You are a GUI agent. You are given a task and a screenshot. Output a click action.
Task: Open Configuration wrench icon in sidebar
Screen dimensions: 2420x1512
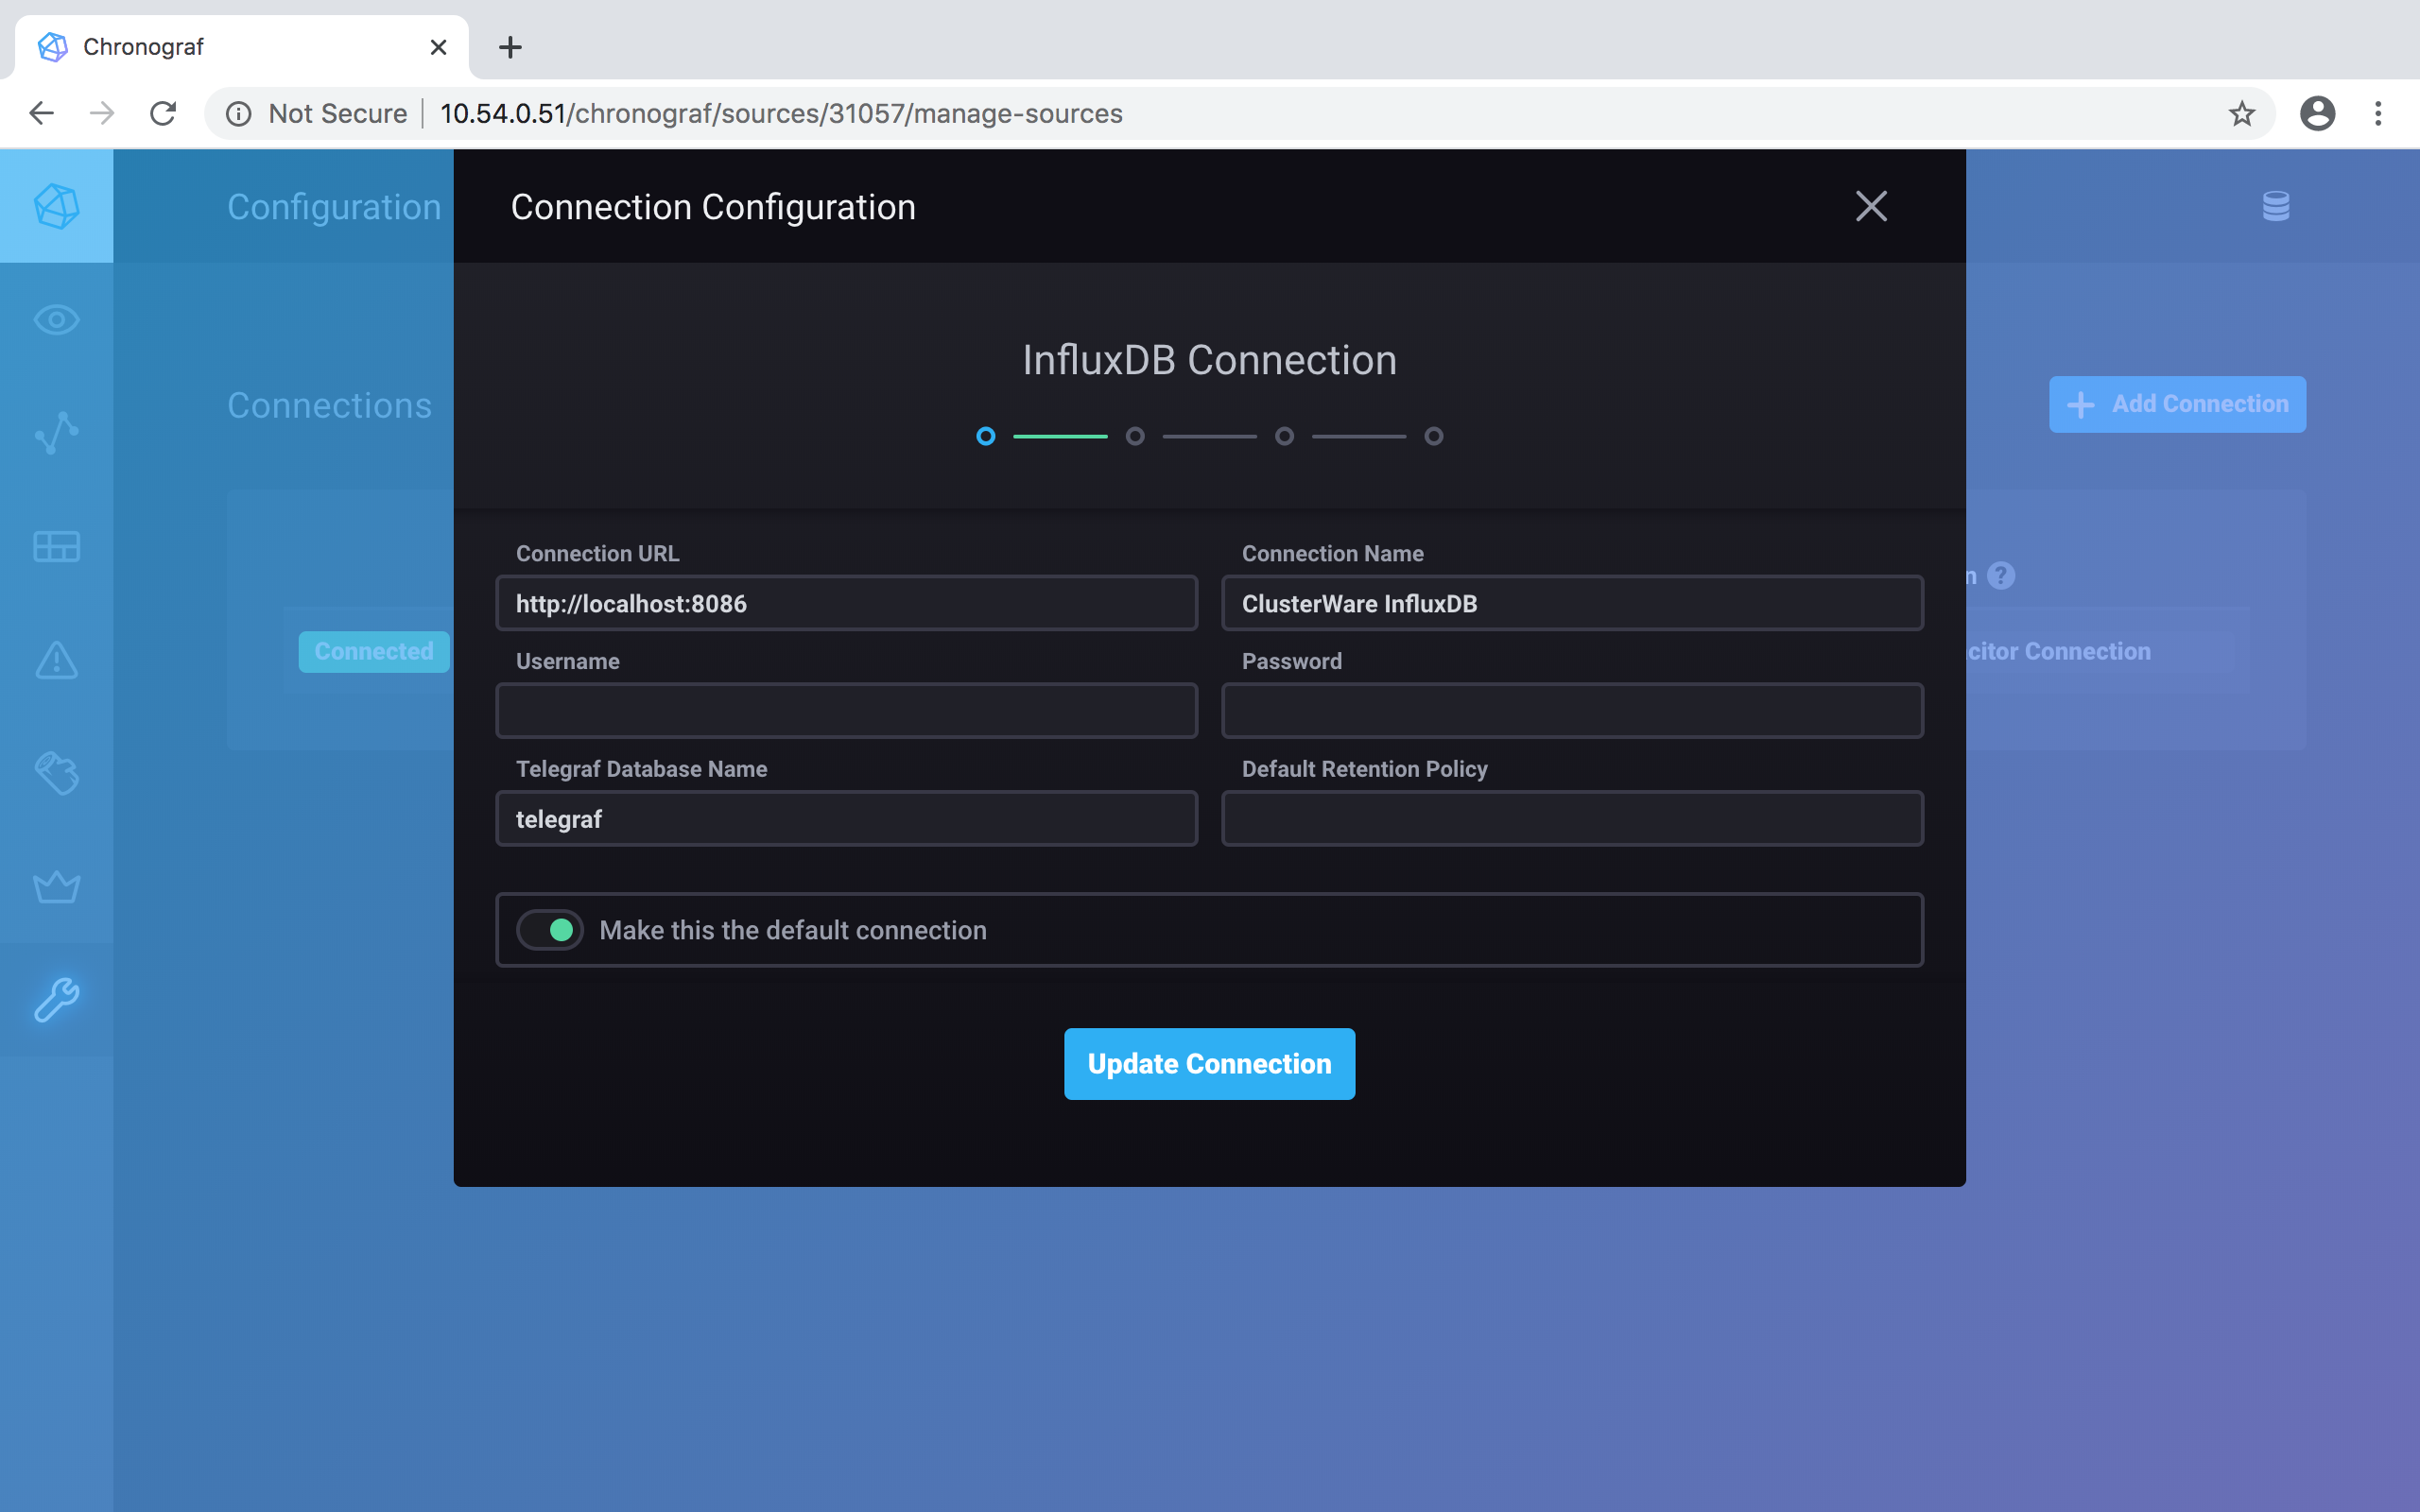pos(56,999)
